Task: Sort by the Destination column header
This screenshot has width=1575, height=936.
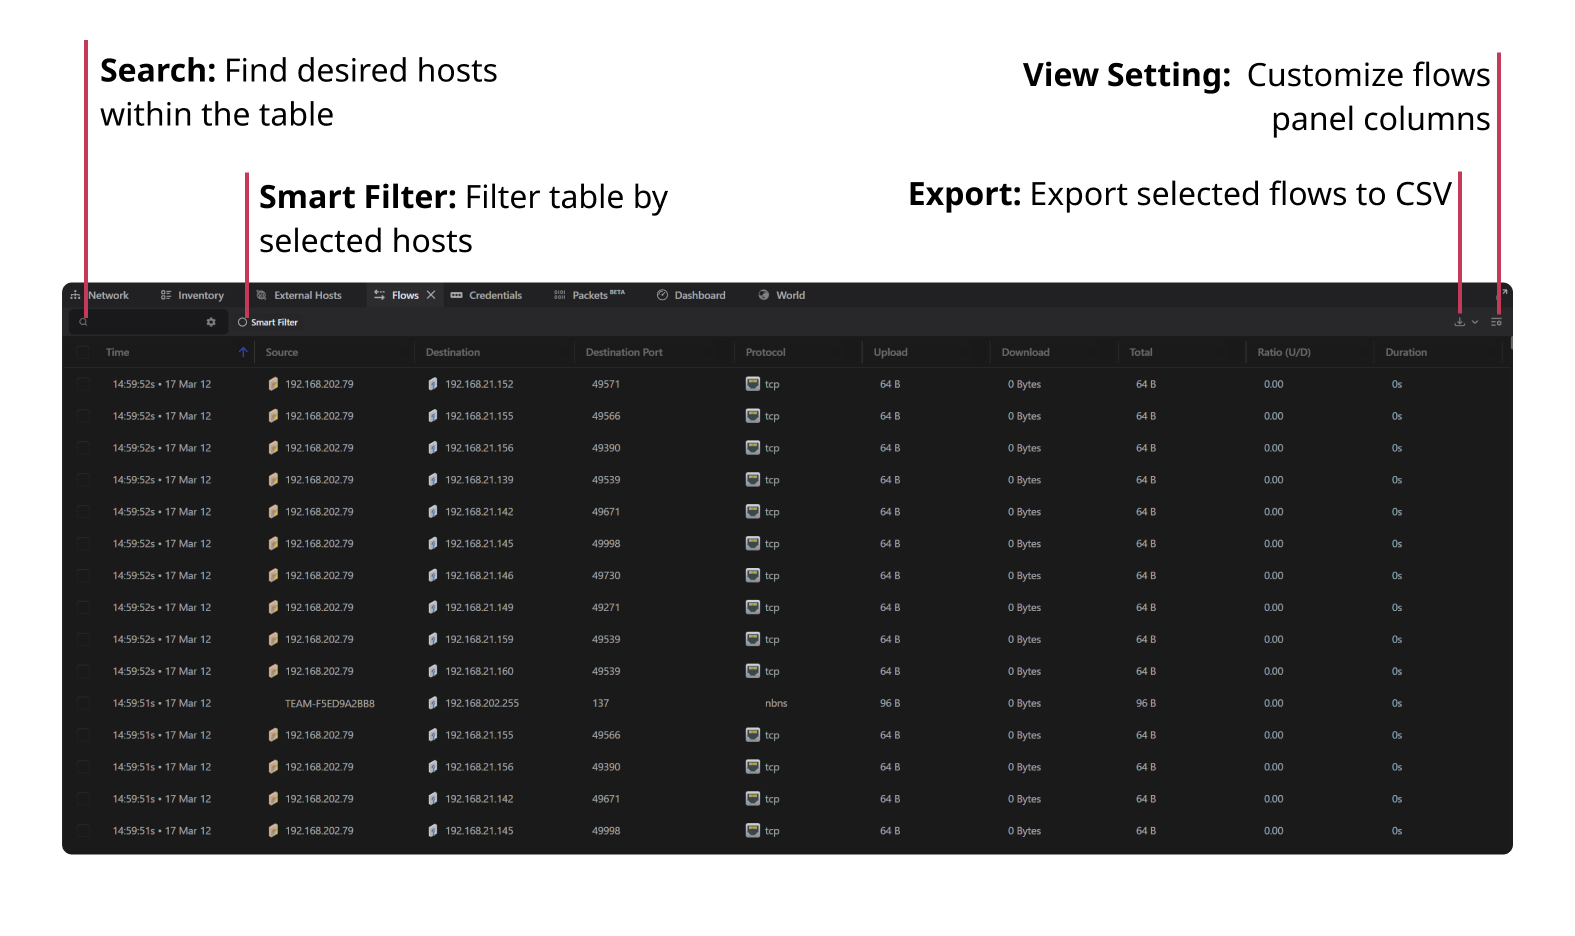Action: [x=453, y=352]
